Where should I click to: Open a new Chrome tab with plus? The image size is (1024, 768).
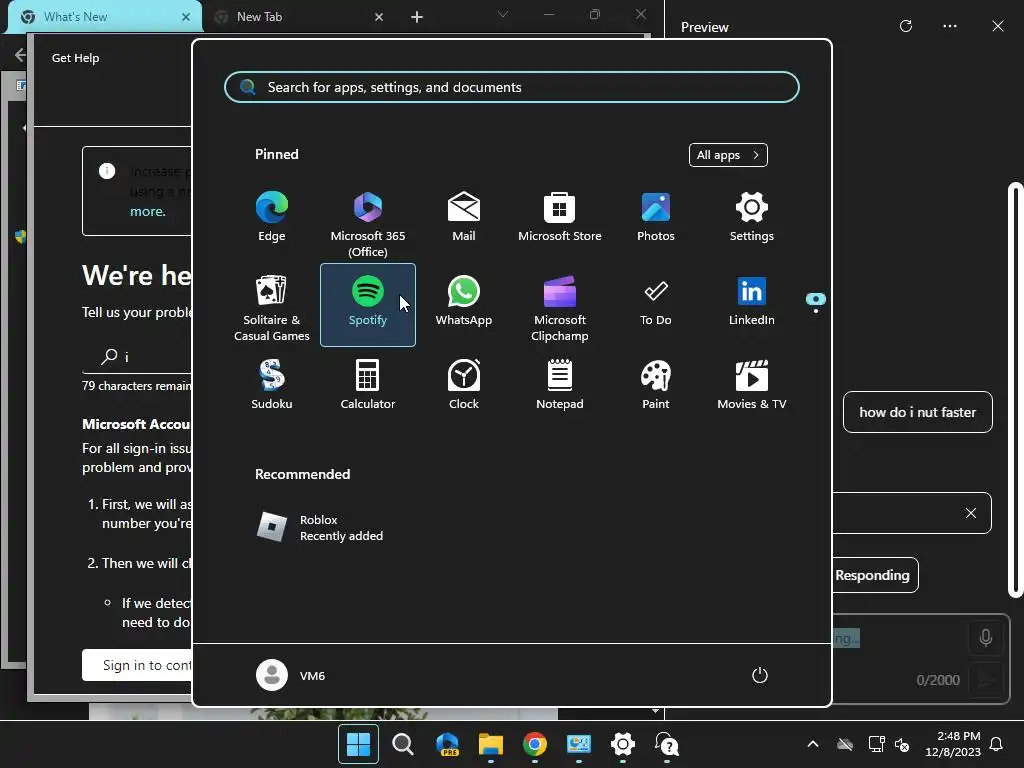pyautogui.click(x=417, y=17)
